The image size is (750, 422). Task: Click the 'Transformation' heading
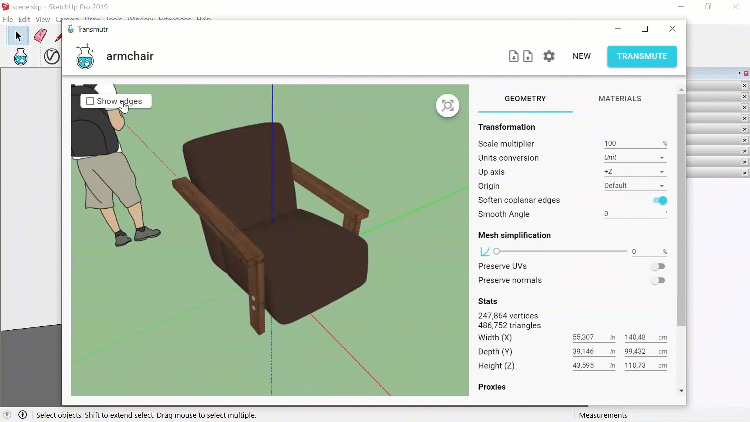(507, 127)
